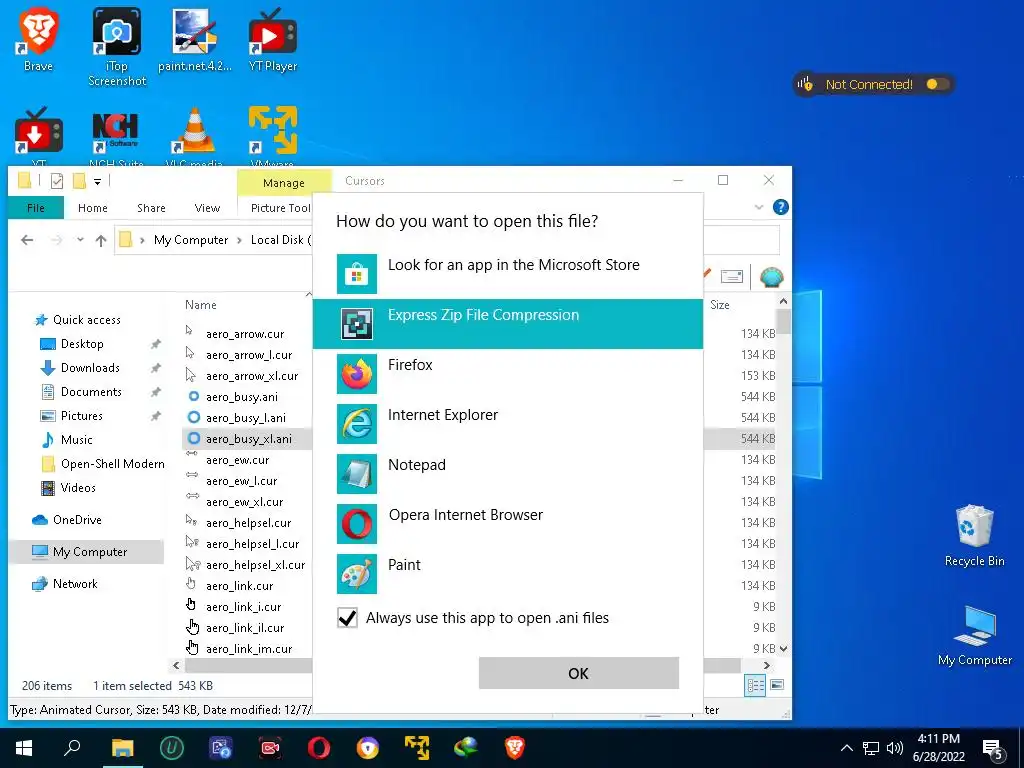
Task: Open Opera from the taskbar
Action: pos(319,748)
